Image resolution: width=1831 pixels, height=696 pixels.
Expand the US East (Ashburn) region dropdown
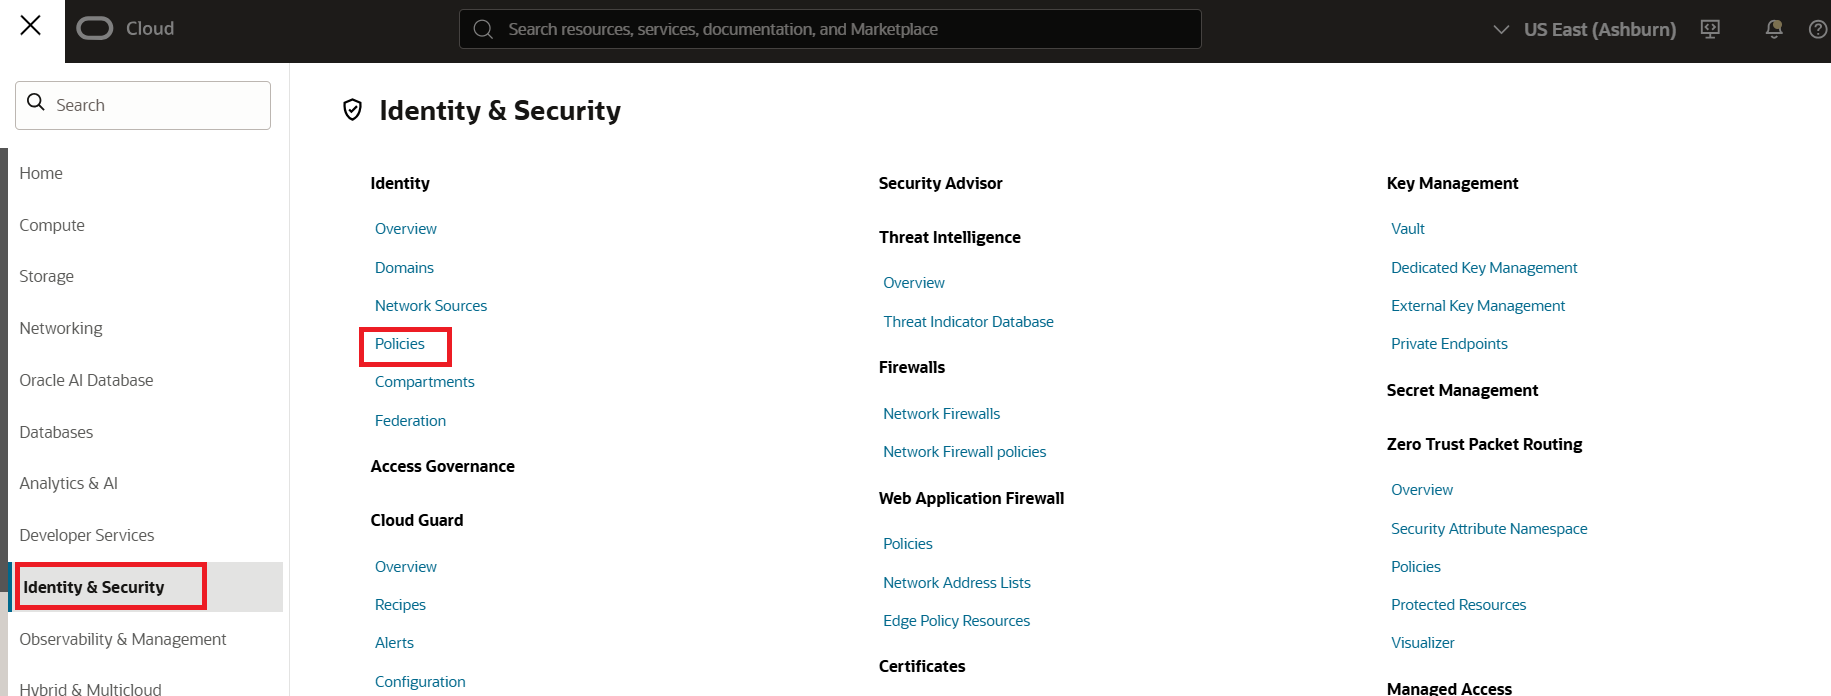click(x=1584, y=29)
